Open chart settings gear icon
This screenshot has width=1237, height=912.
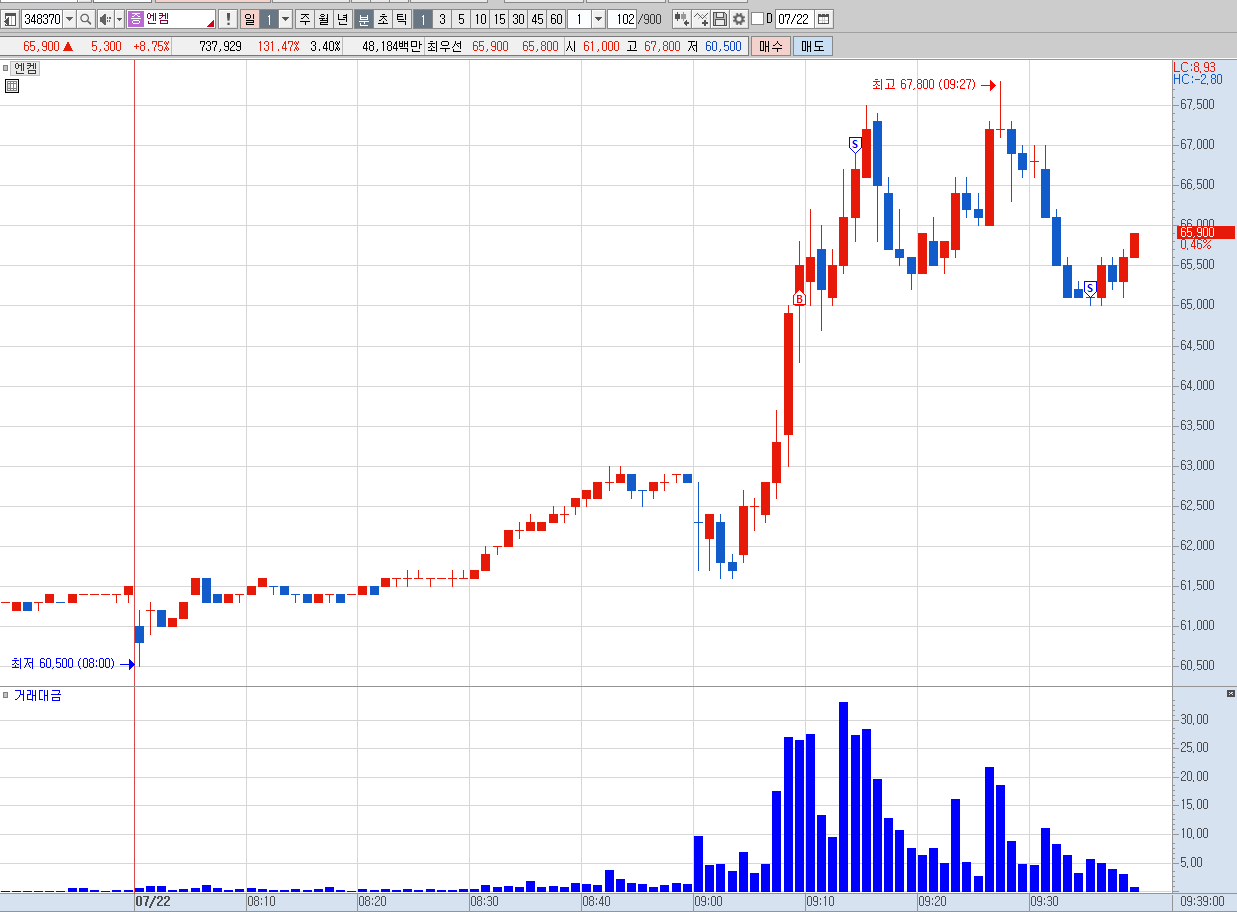pos(739,19)
